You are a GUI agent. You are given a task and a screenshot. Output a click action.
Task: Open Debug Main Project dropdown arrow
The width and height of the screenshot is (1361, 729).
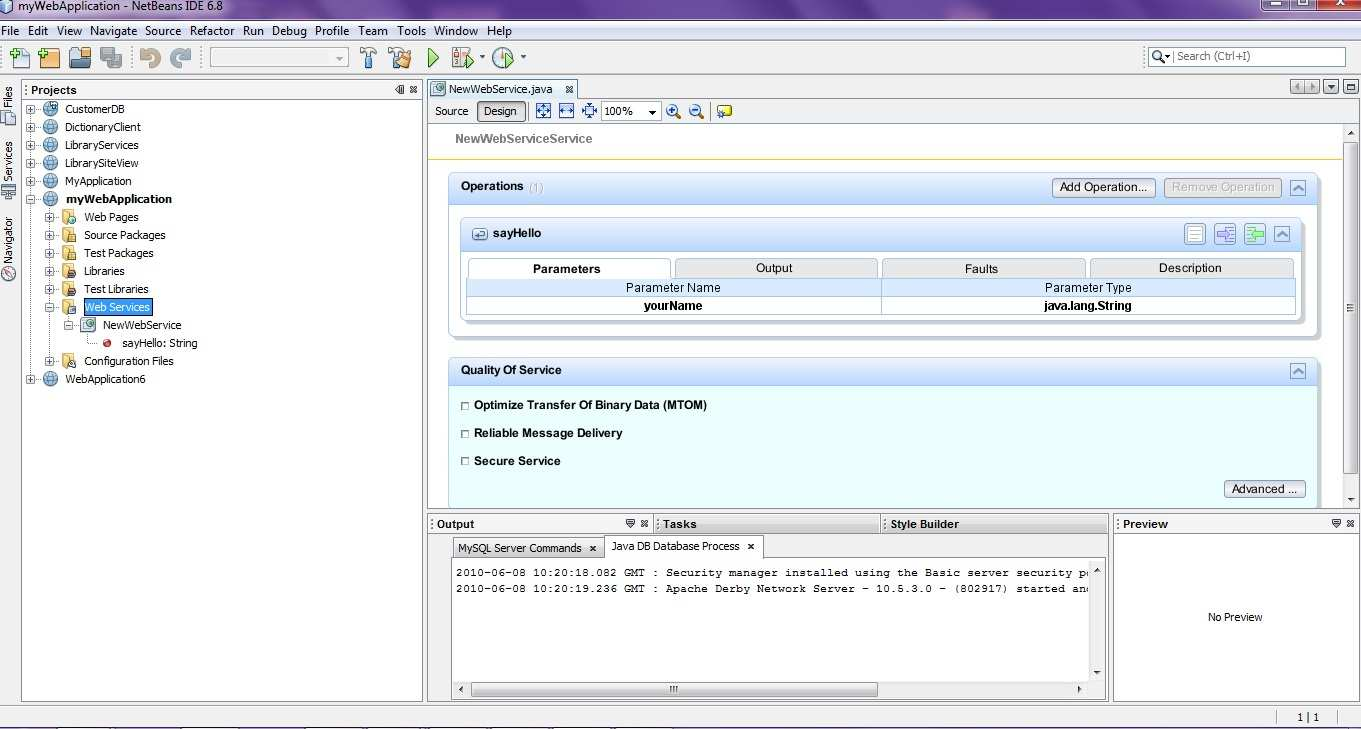[482, 58]
